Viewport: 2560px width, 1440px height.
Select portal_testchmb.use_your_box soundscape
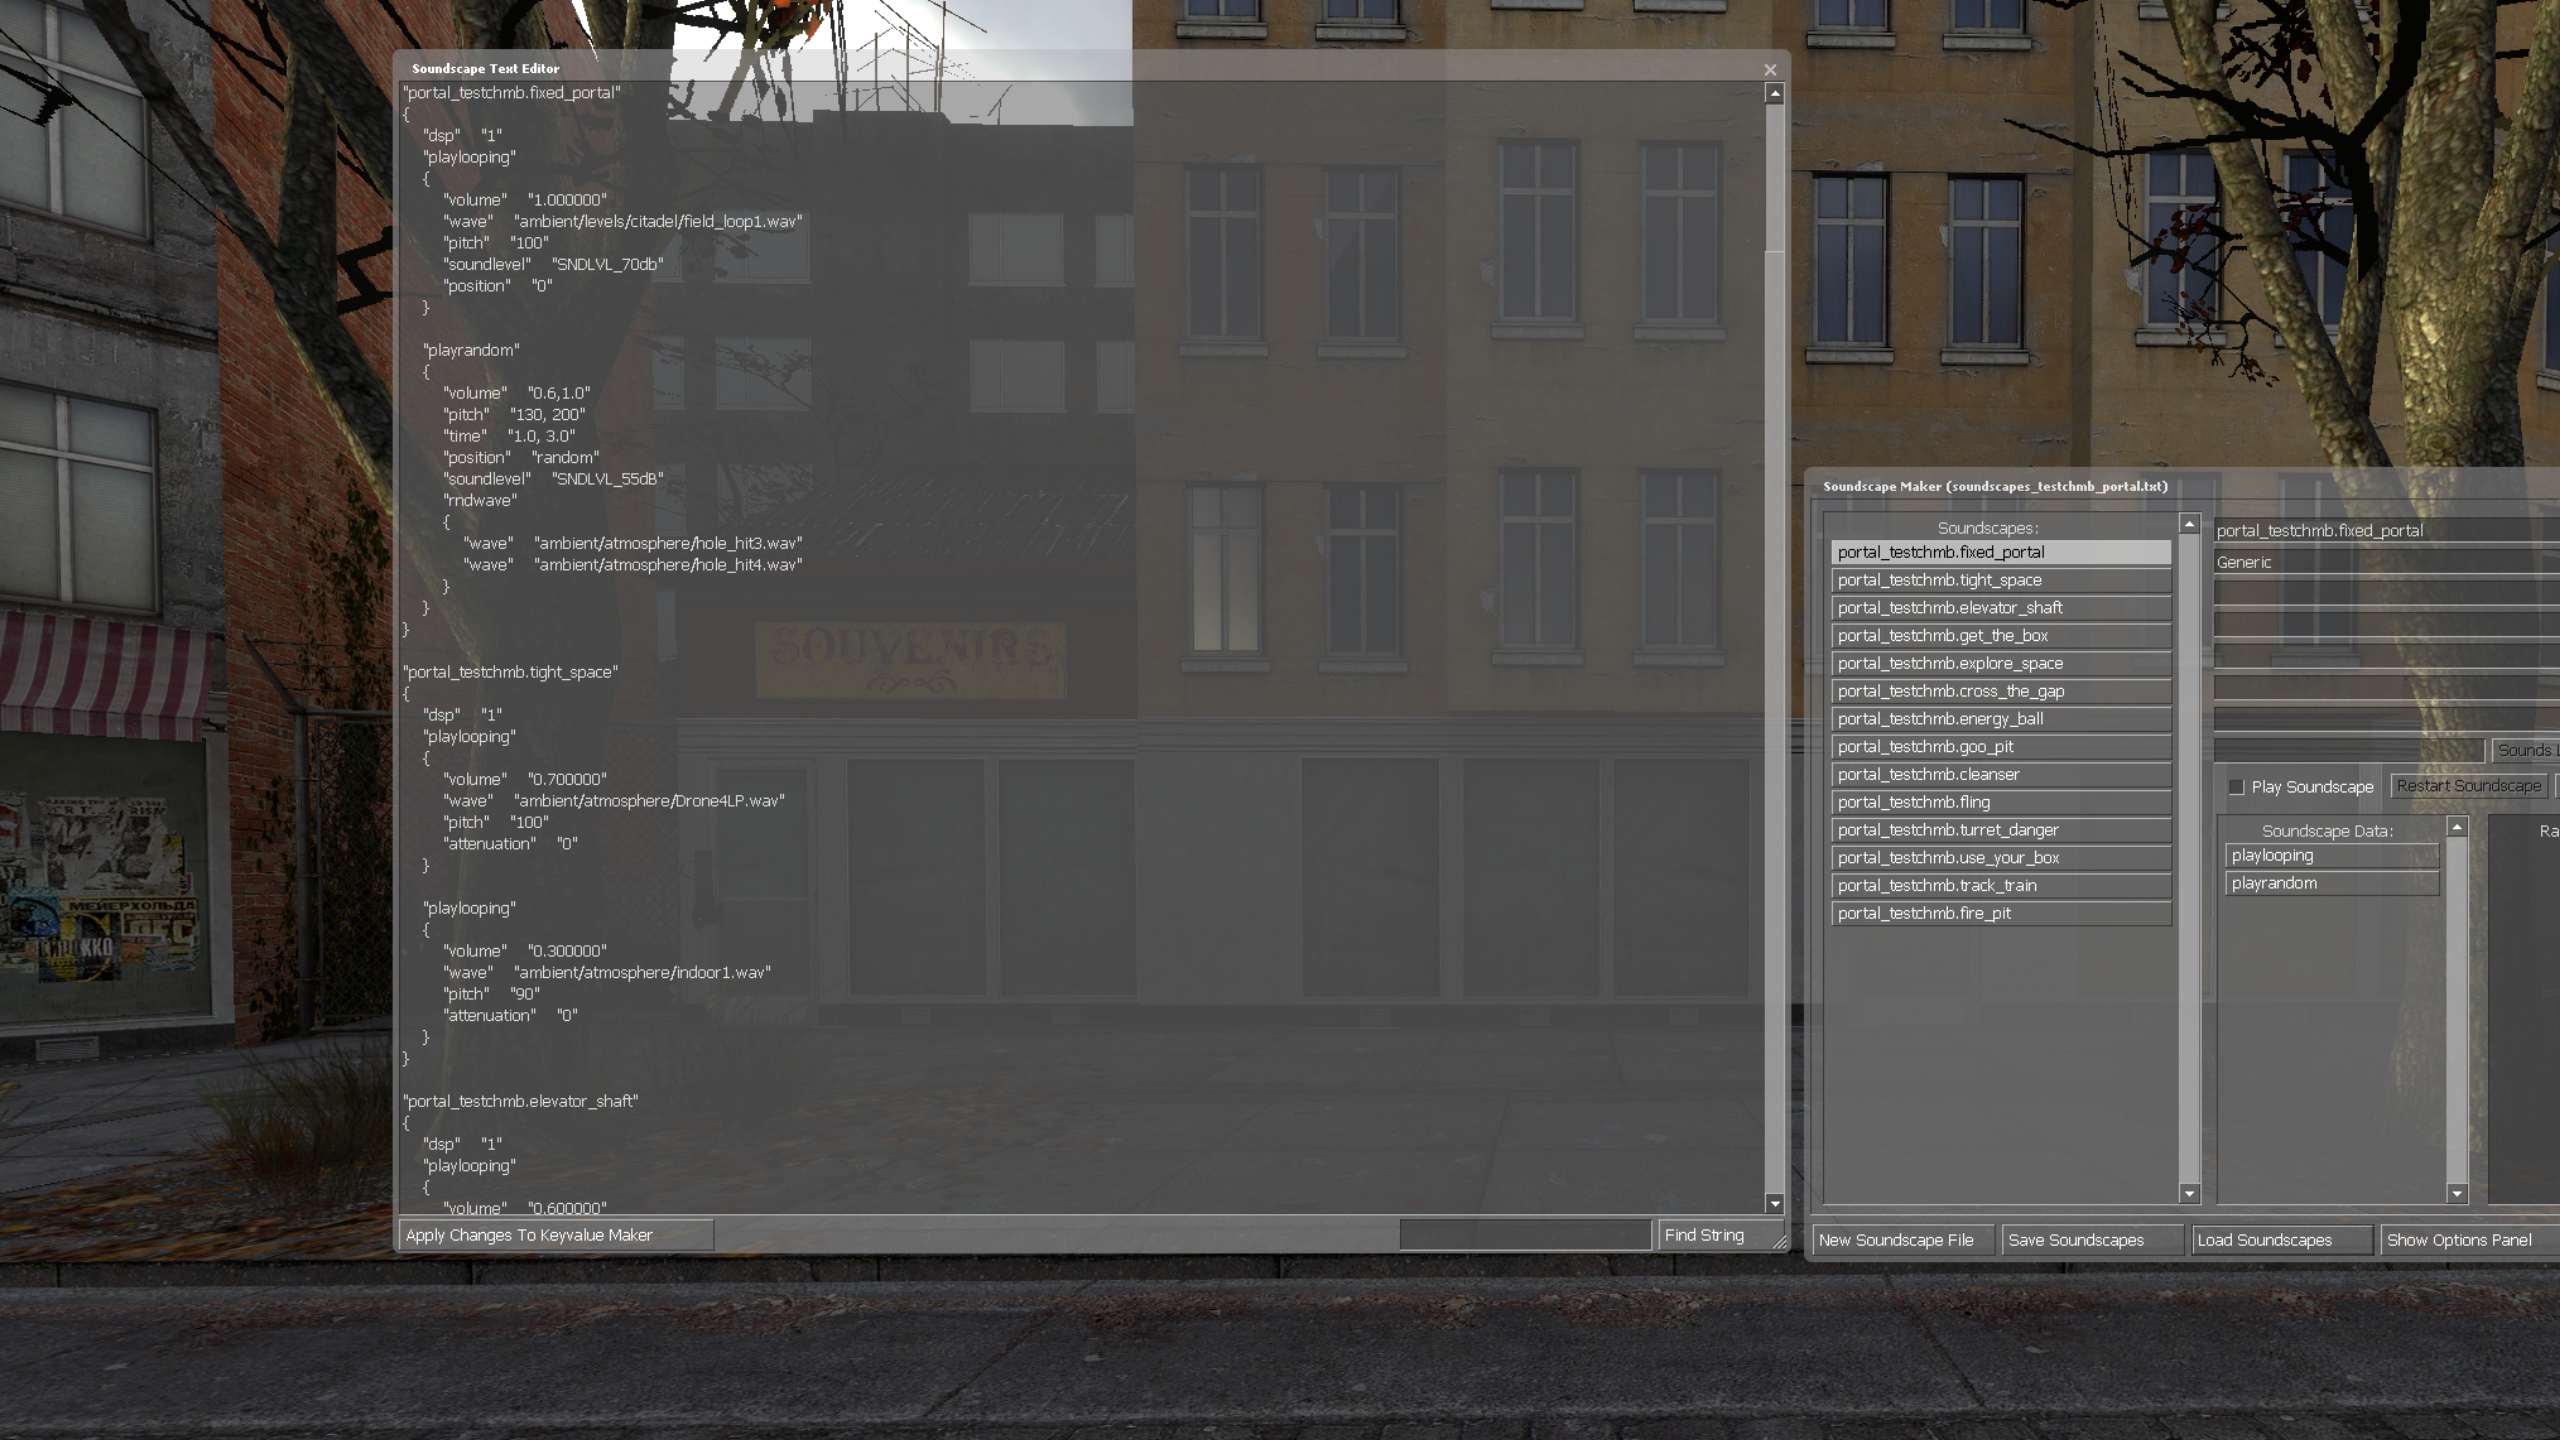(2001, 858)
